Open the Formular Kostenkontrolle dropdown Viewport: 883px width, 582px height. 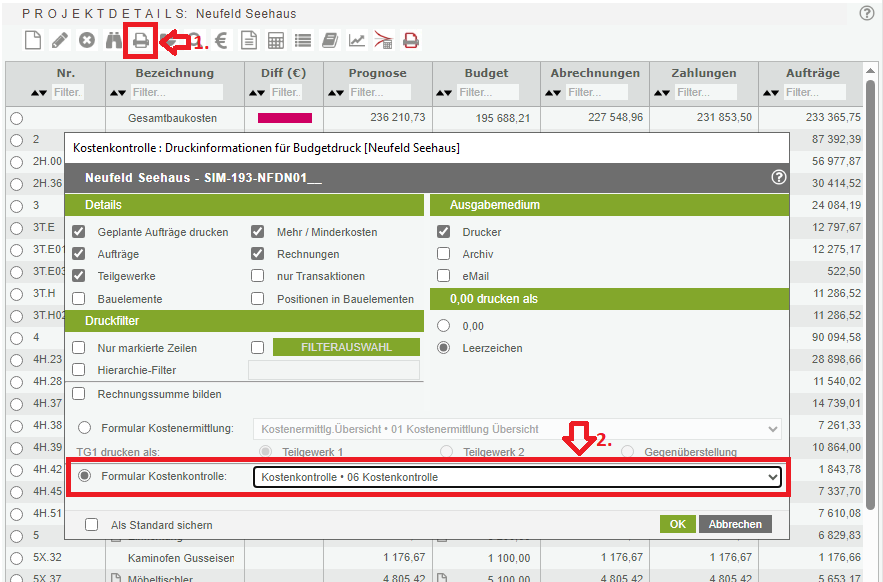tap(516, 477)
